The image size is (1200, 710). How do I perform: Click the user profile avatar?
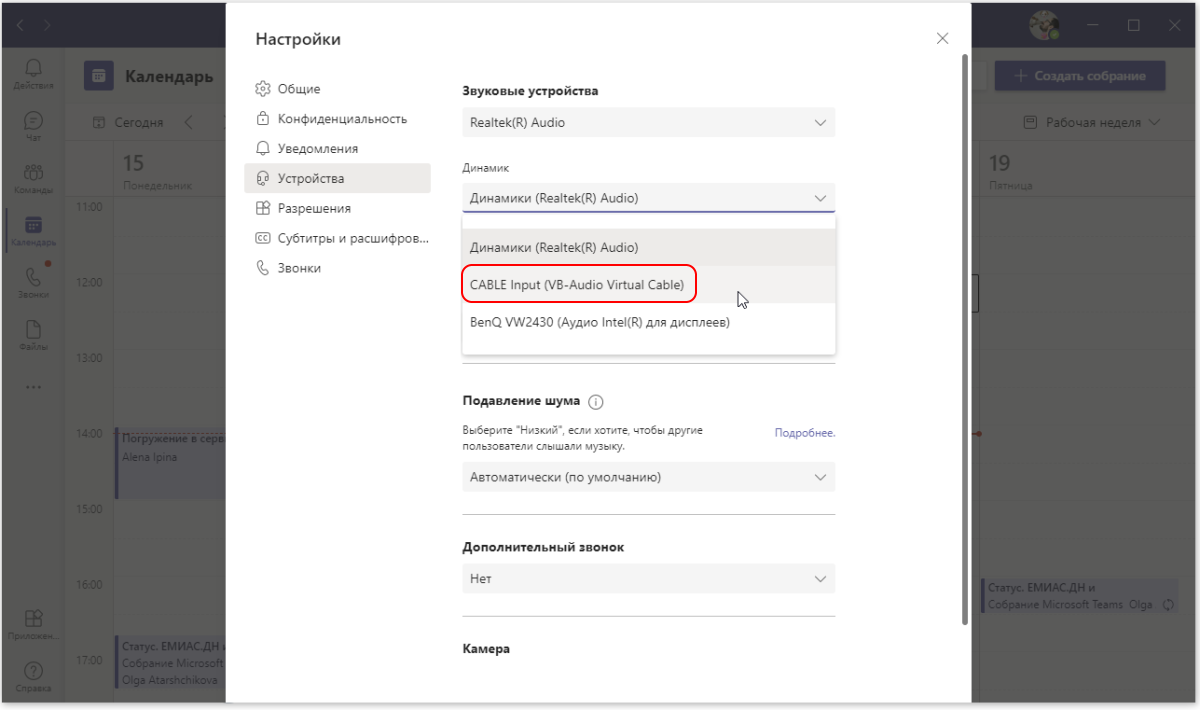(1045, 25)
